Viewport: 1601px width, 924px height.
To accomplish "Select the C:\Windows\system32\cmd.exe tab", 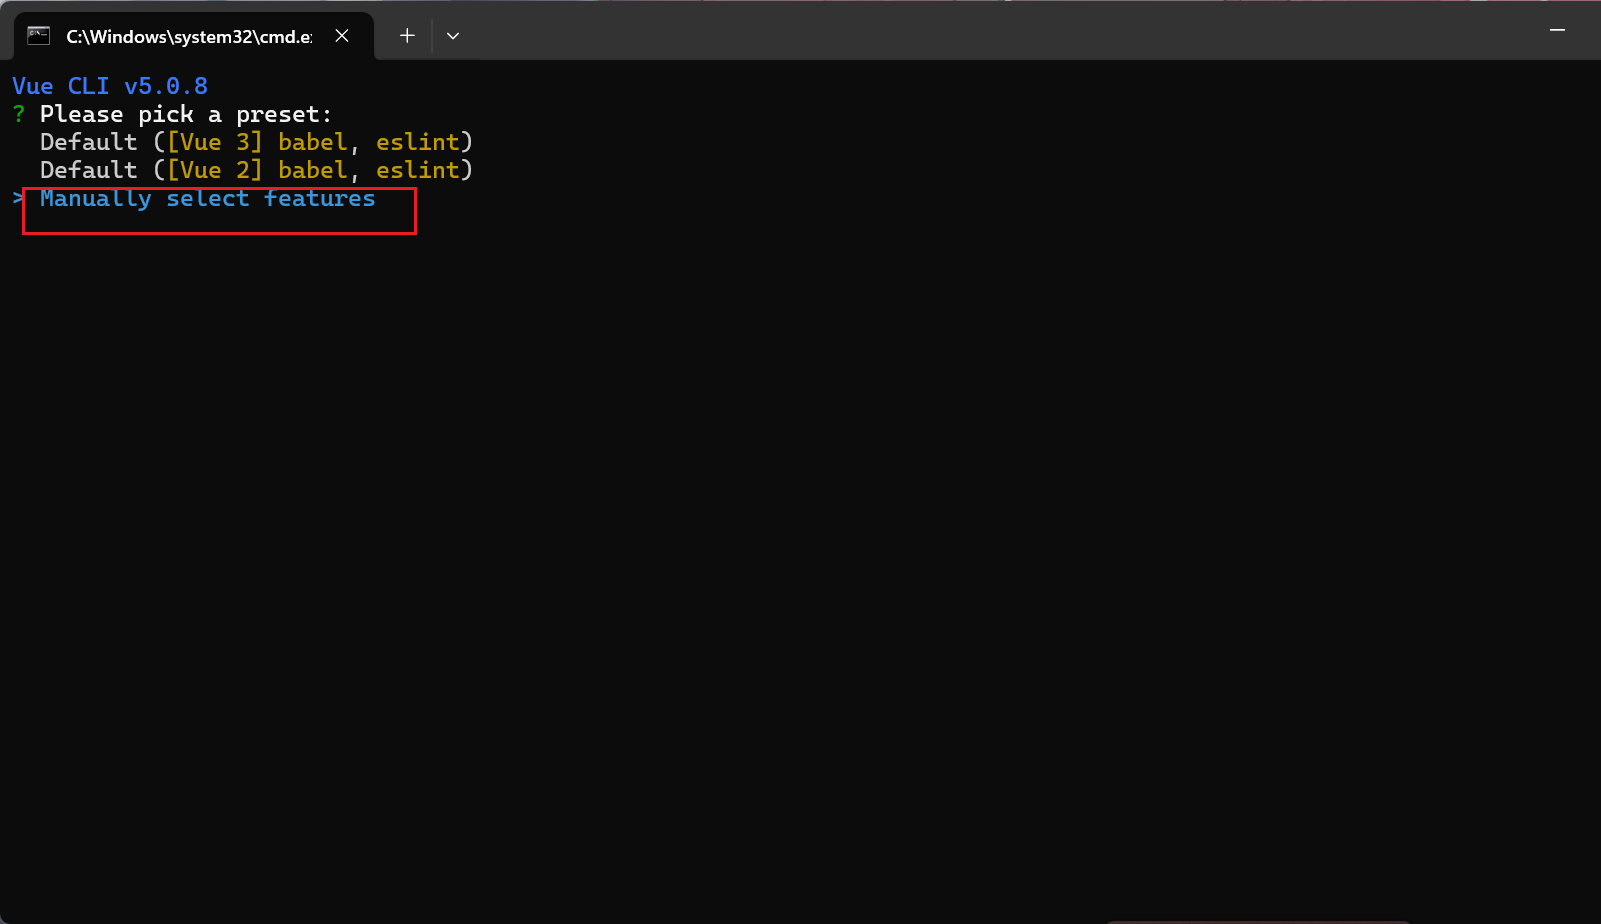I will pos(194,36).
